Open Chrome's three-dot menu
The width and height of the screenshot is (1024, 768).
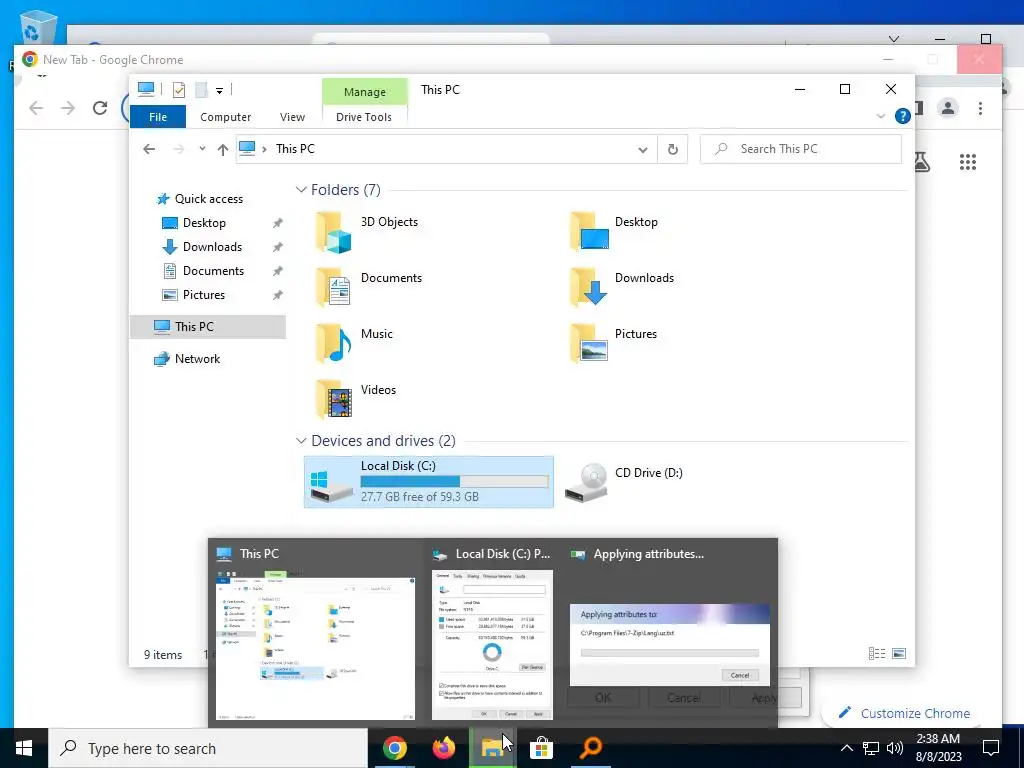click(980, 108)
